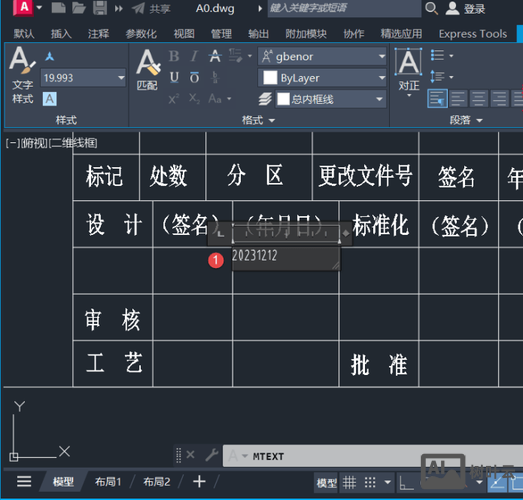
Task: Open the 管理 ribbon tab
Action: pos(221,34)
